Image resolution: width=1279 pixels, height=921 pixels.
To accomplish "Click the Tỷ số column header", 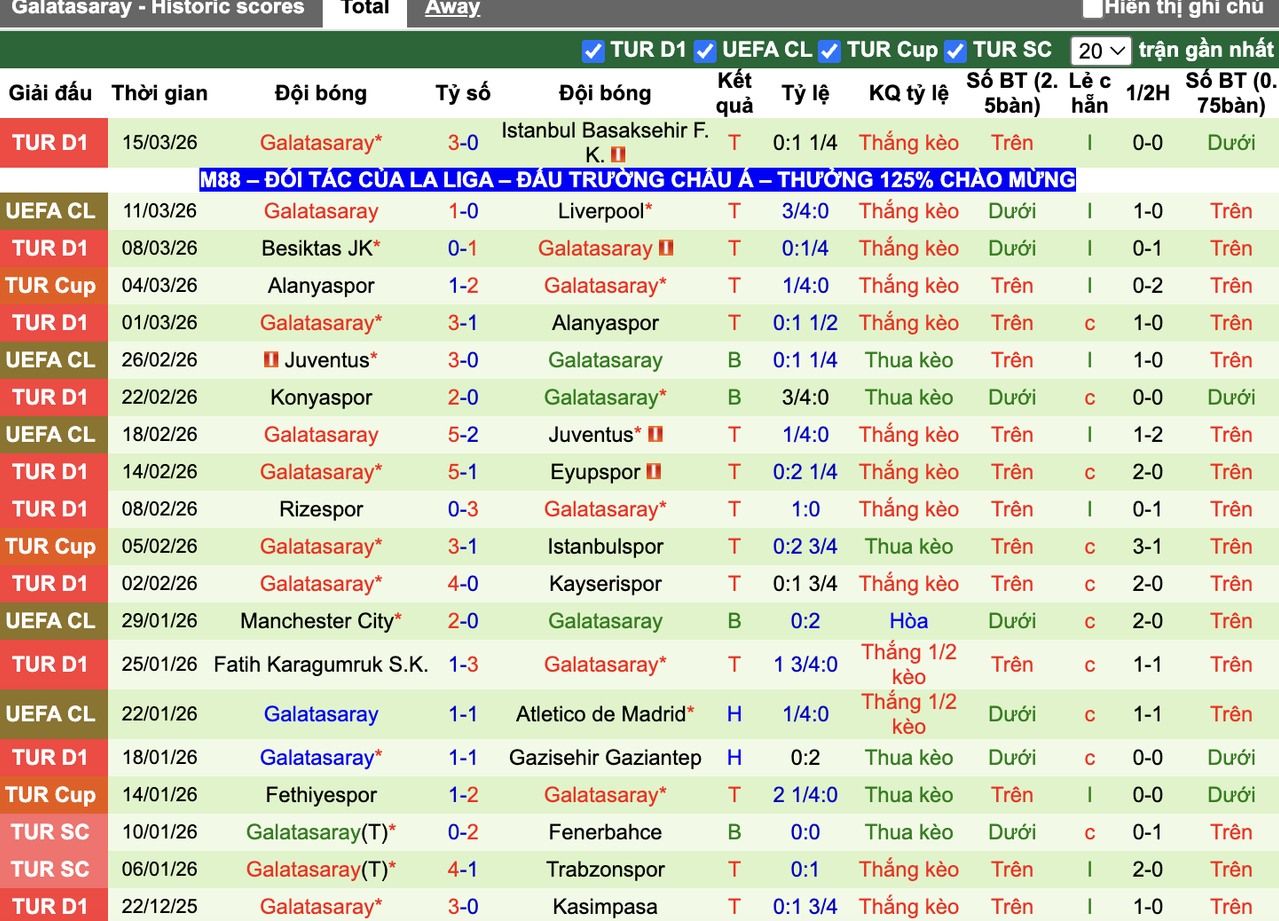I will pos(463,93).
